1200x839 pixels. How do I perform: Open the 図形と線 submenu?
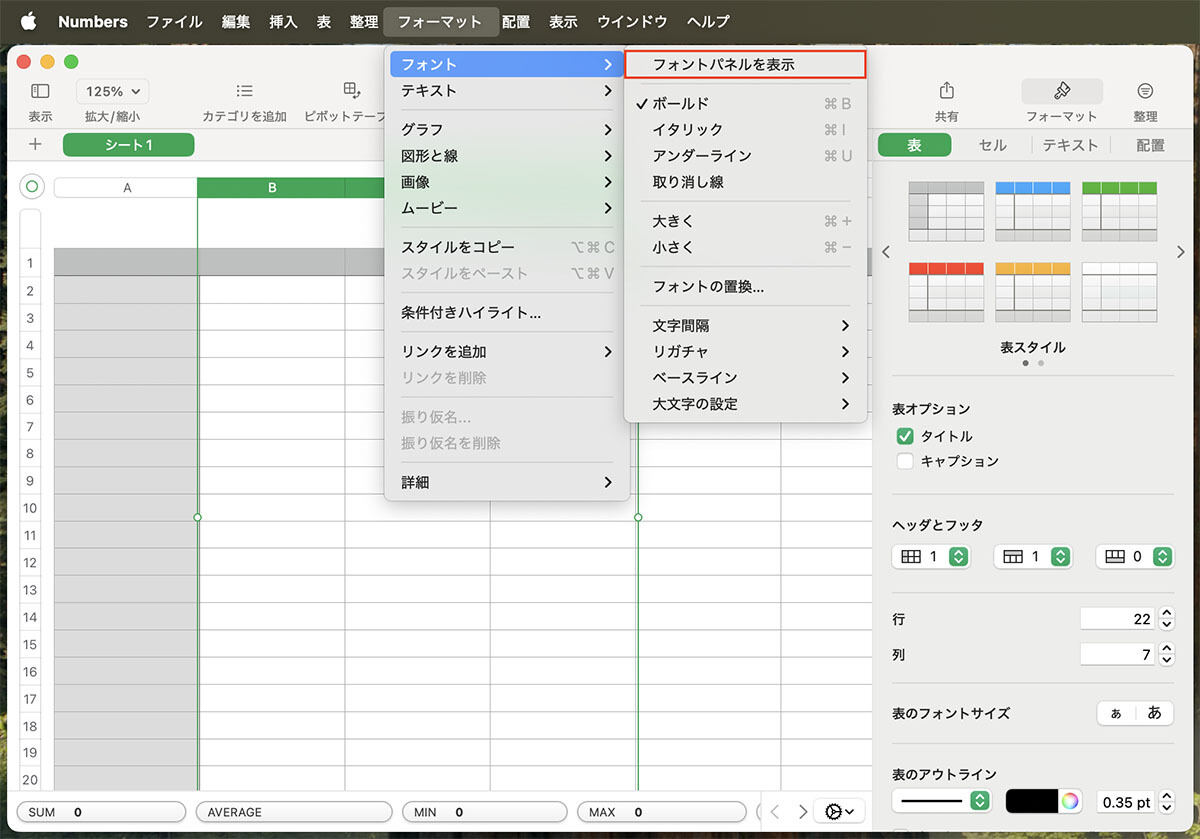point(507,156)
